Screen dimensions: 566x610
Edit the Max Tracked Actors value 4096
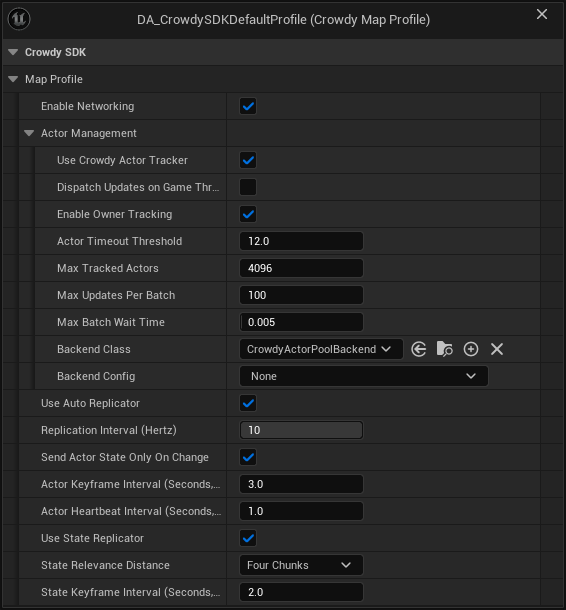301,268
